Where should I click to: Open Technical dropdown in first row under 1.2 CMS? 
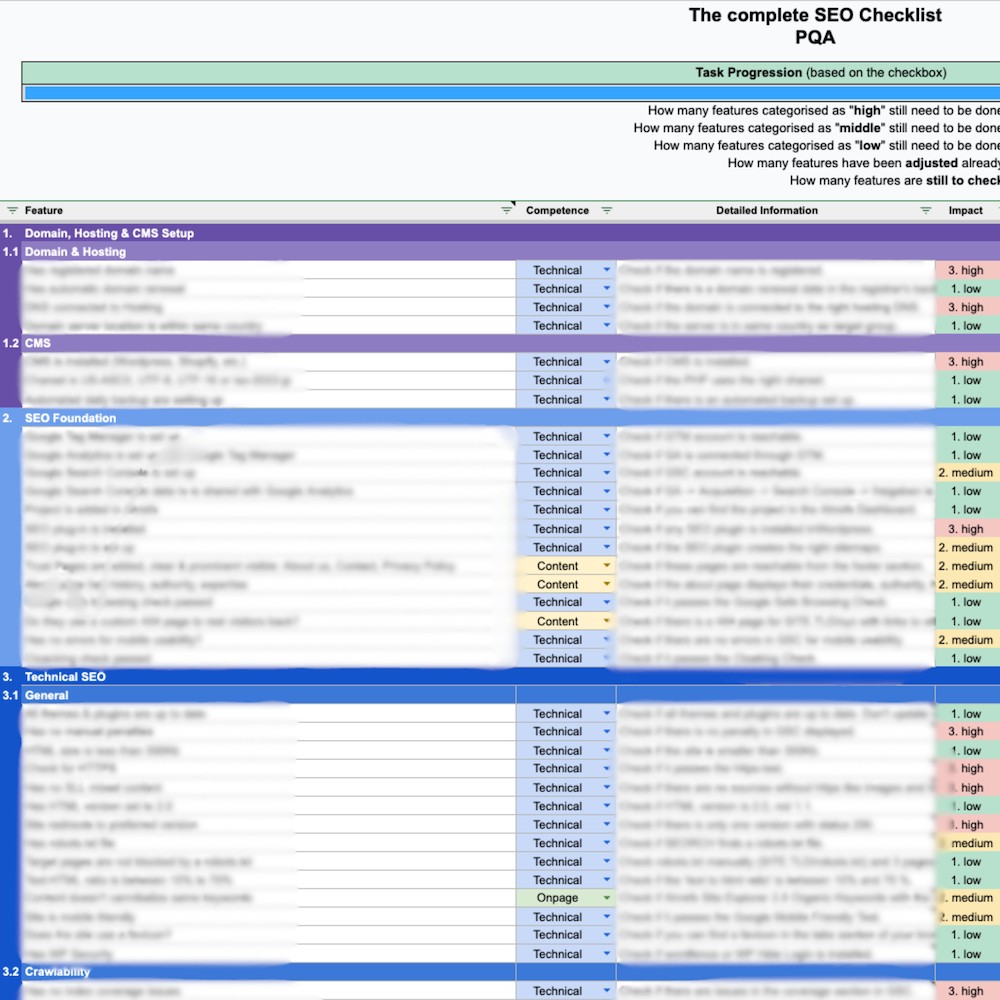click(x=607, y=362)
